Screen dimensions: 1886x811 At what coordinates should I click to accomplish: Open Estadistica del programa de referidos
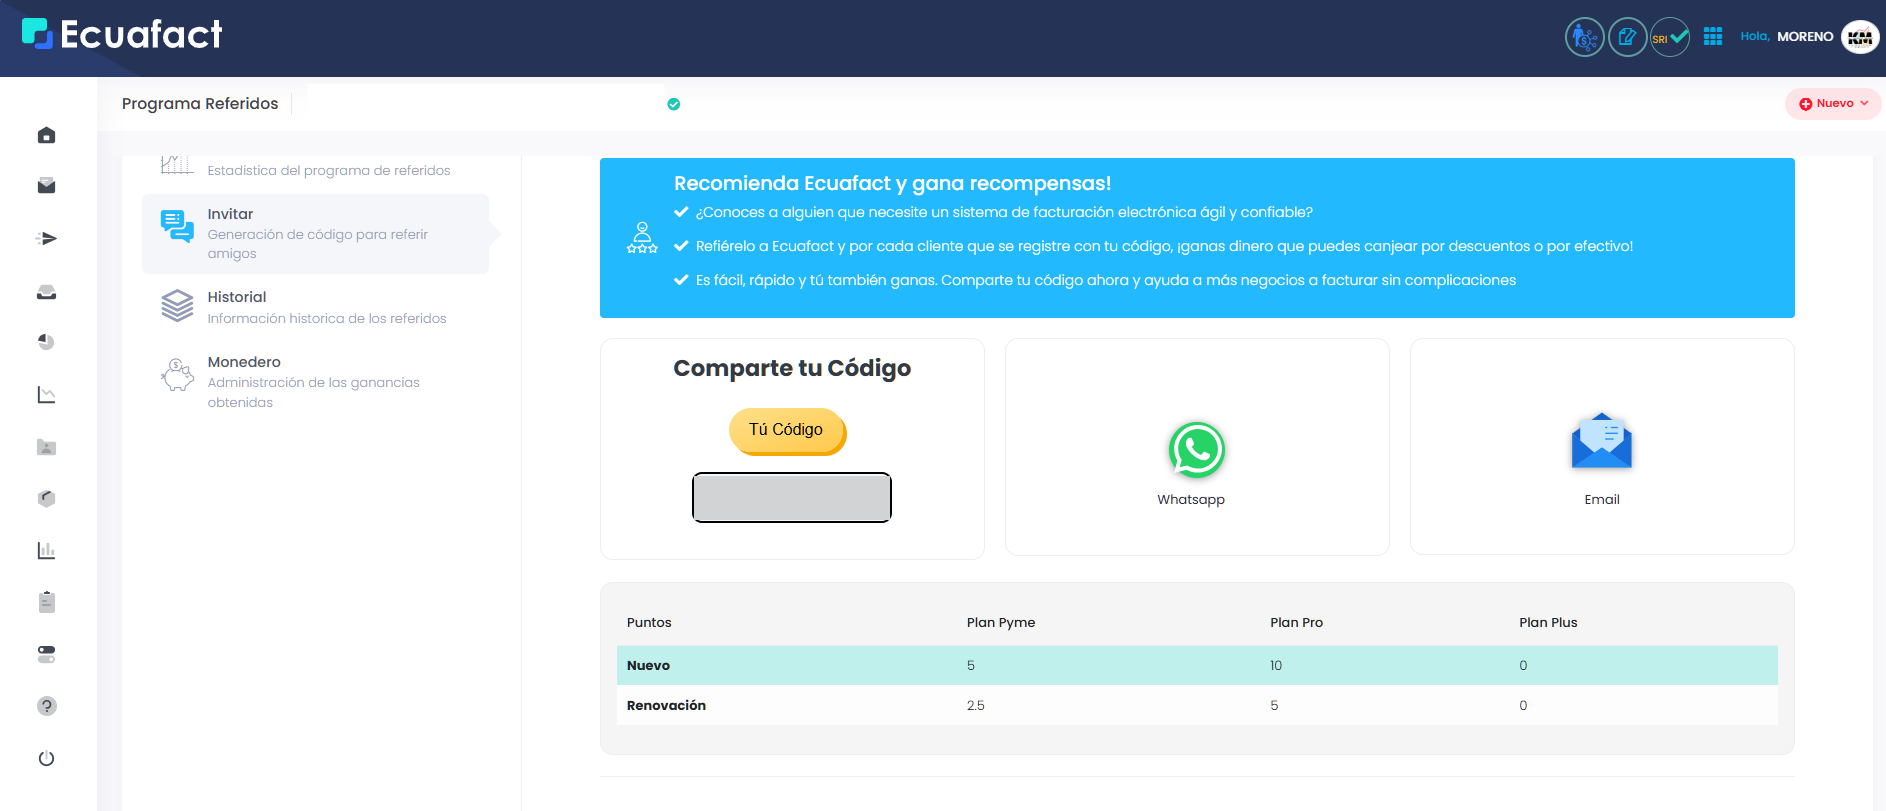click(x=329, y=170)
